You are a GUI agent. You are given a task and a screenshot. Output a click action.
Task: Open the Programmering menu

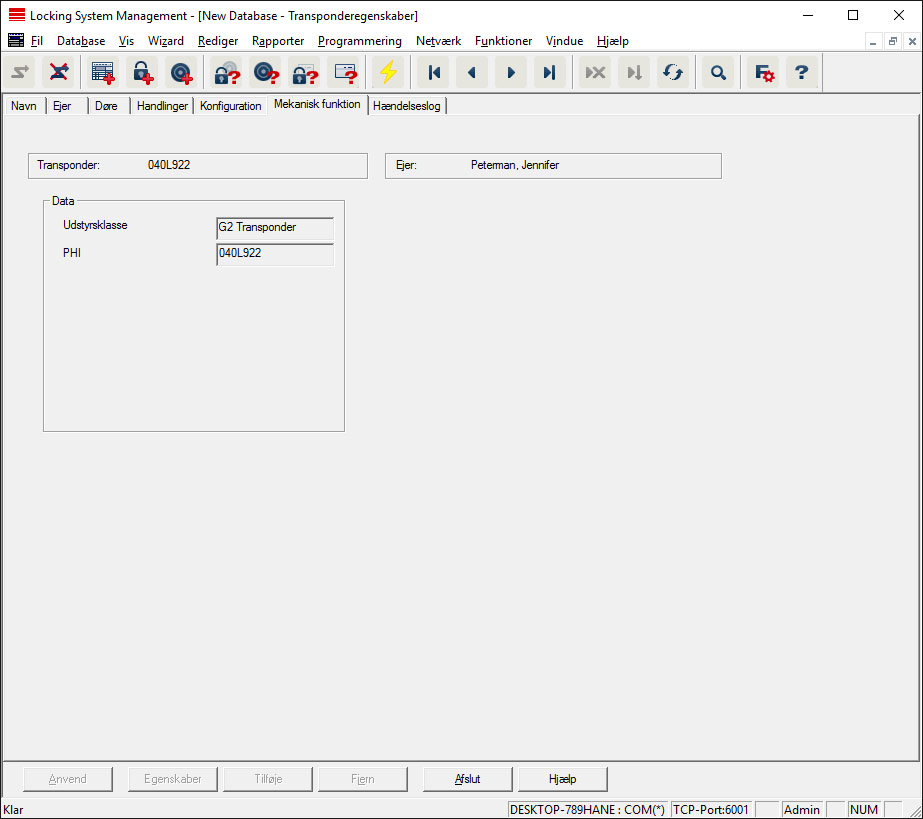[x=359, y=41]
